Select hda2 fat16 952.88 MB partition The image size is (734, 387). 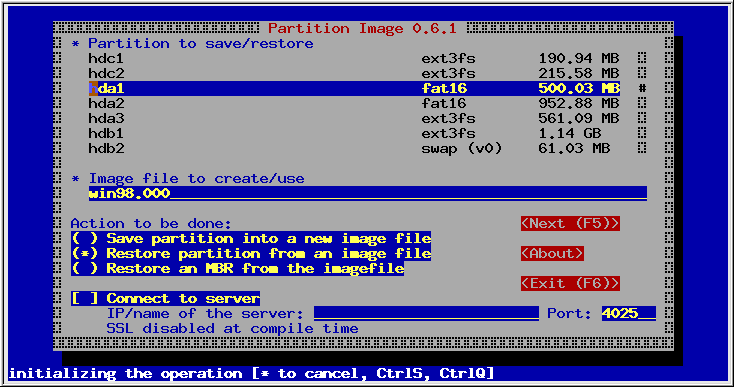[x=354, y=103]
